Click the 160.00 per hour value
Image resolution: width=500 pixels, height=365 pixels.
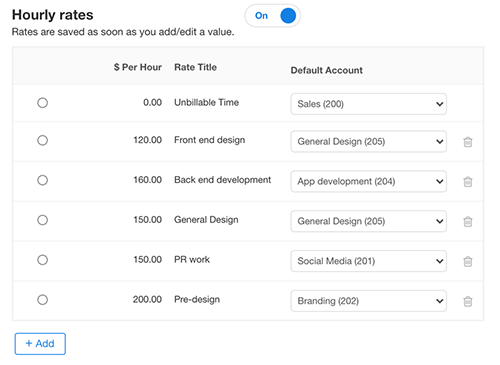coord(148,180)
